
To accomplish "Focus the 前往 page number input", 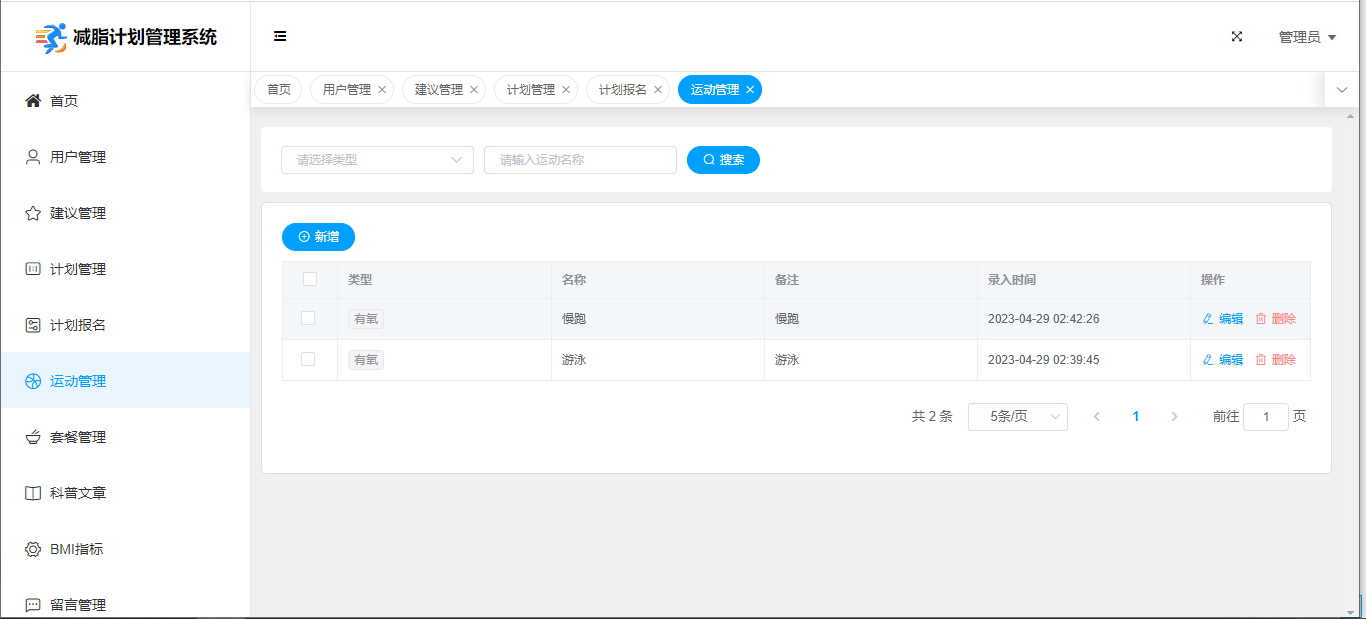I will click(1266, 417).
